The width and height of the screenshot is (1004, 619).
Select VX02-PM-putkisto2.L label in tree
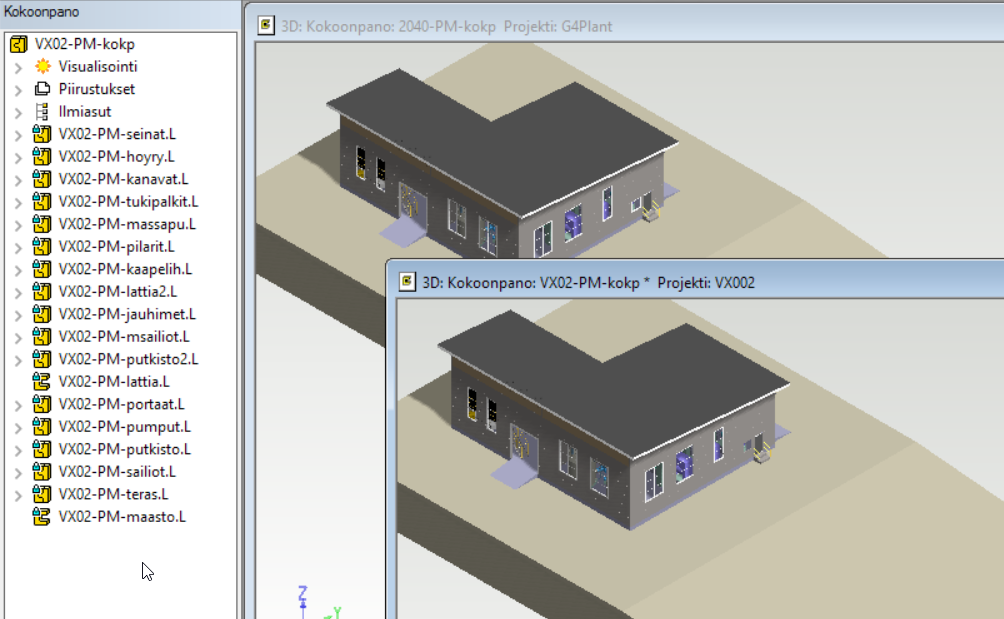click(x=128, y=359)
